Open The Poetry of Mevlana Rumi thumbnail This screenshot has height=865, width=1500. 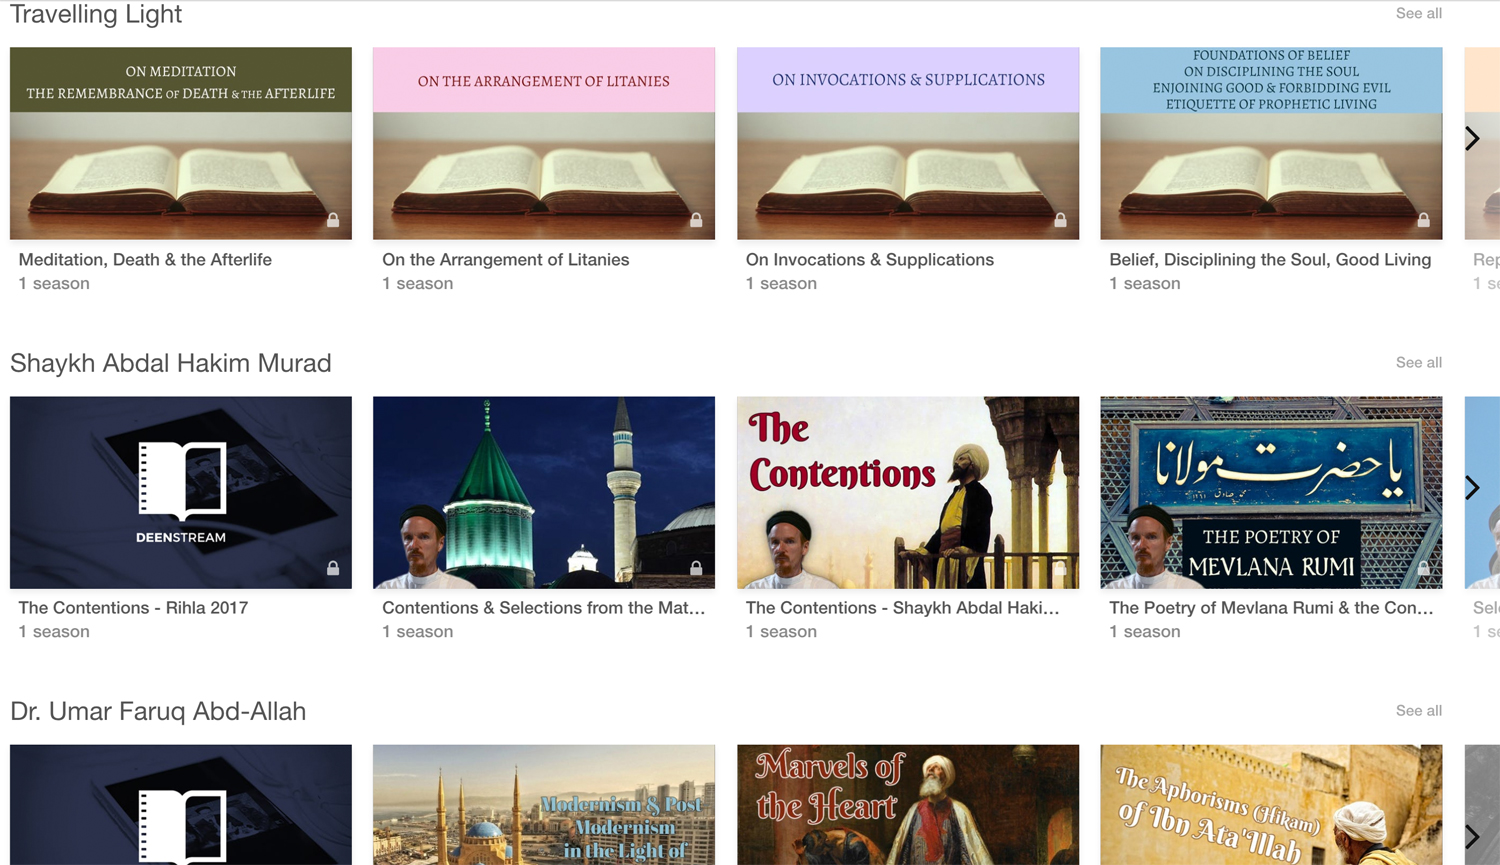[1271, 492]
